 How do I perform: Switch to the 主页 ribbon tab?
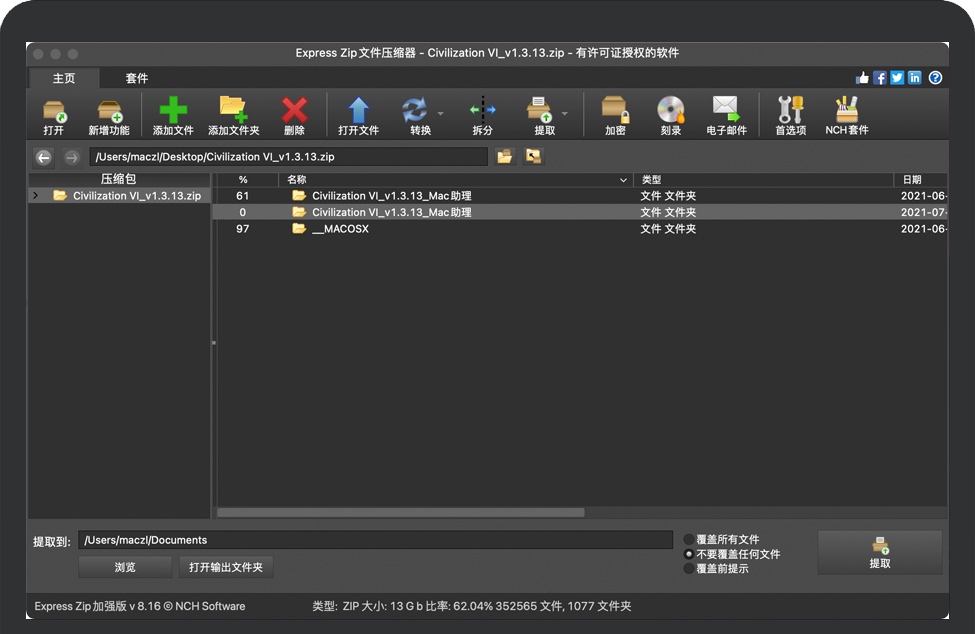pos(63,77)
